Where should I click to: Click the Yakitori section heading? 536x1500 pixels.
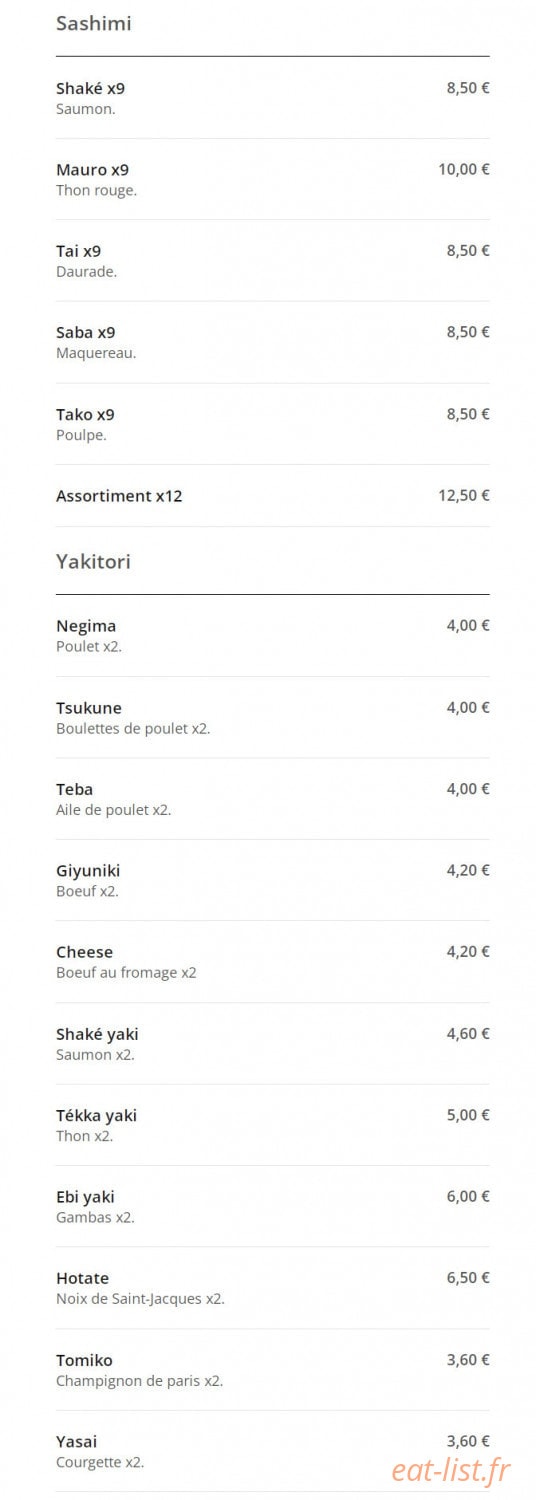[93, 561]
